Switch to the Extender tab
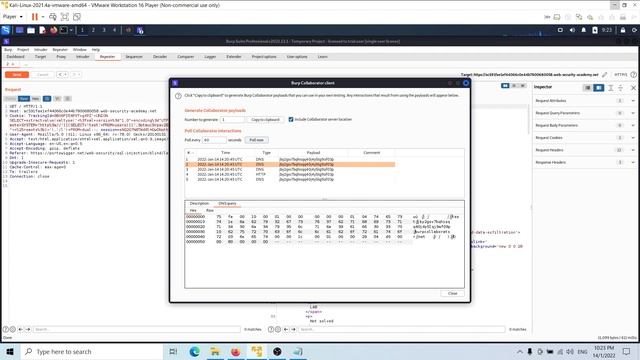 234,57
